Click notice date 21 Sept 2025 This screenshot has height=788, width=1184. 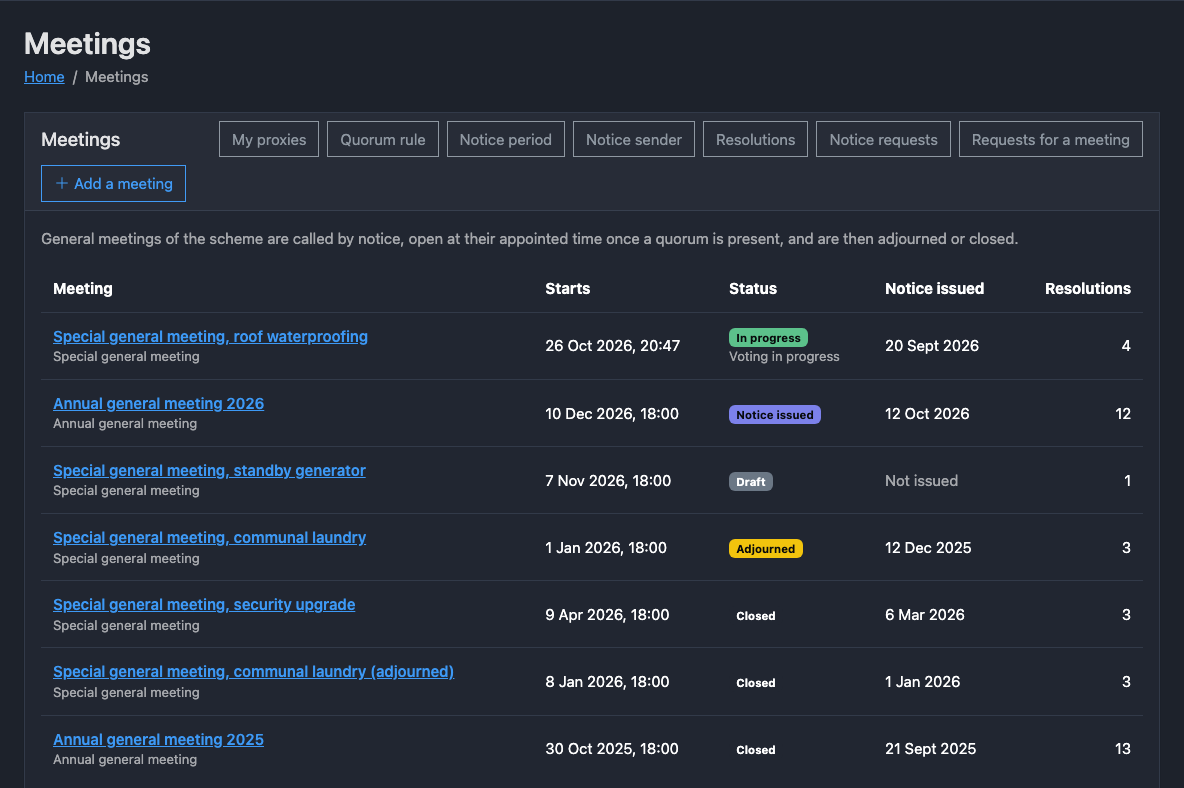(x=930, y=749)
